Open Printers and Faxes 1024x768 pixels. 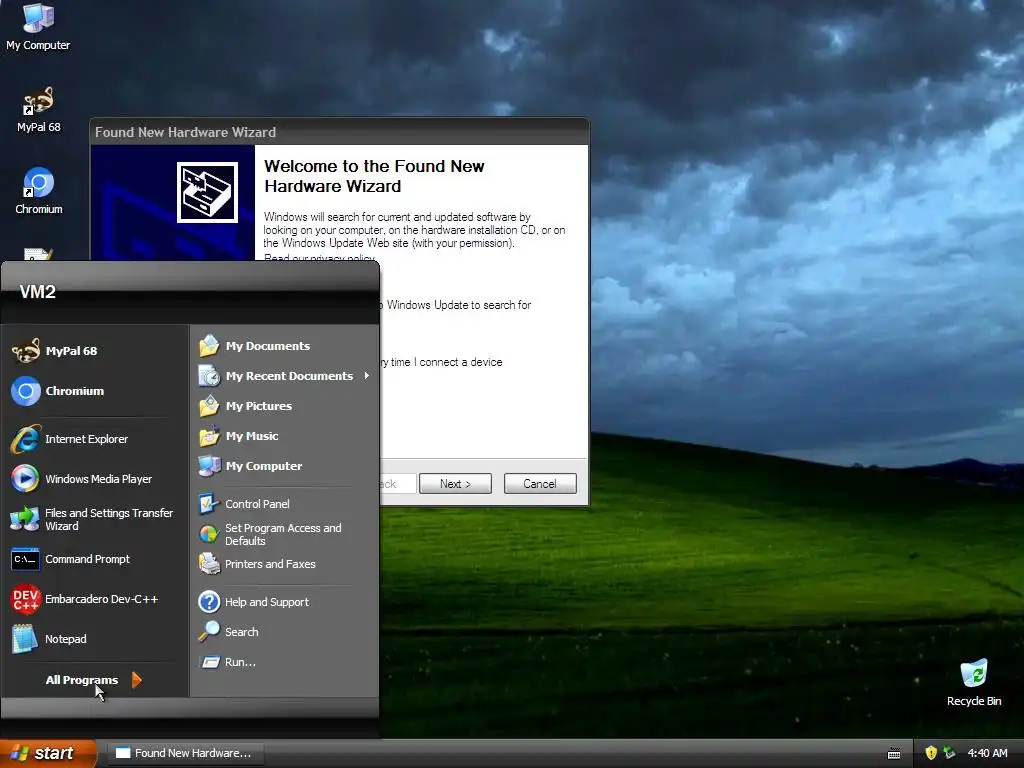(285, 564)
